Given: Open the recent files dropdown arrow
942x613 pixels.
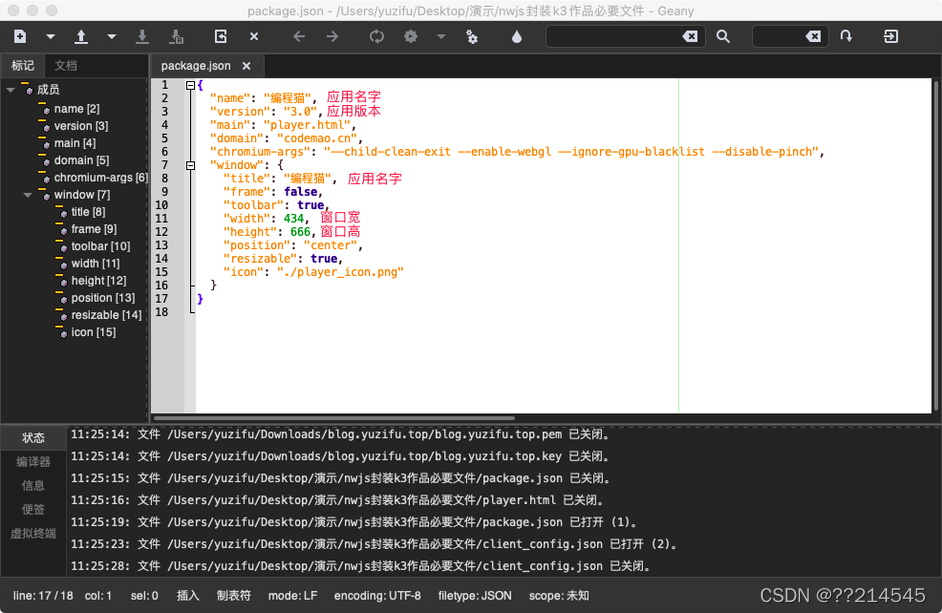Looking at the screenshot, I should [x=112, y=37].
